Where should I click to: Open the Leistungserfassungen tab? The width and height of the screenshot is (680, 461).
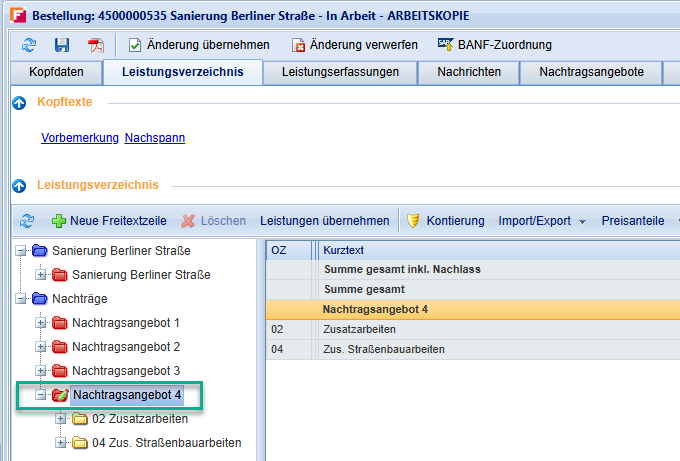pyautogui.click(x=340, y=72)
